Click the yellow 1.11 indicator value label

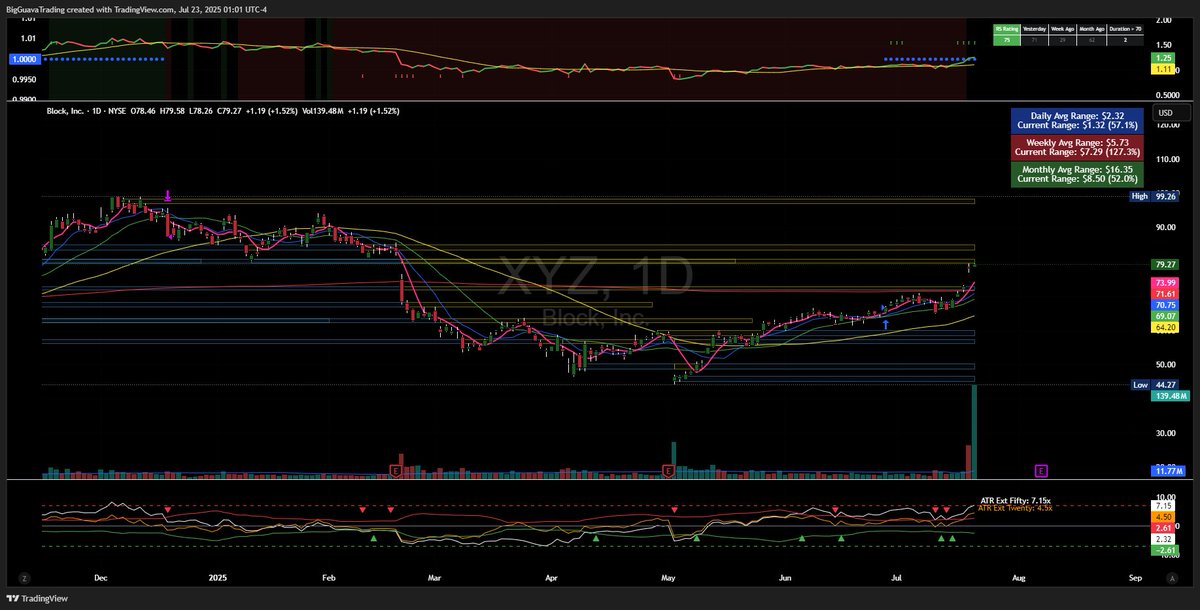[1164, 69]
